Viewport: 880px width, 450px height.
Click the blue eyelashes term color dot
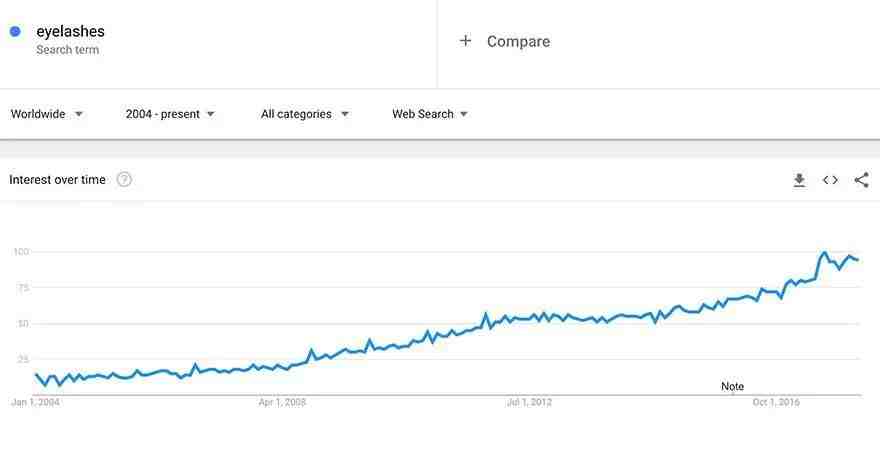[15, 31]
